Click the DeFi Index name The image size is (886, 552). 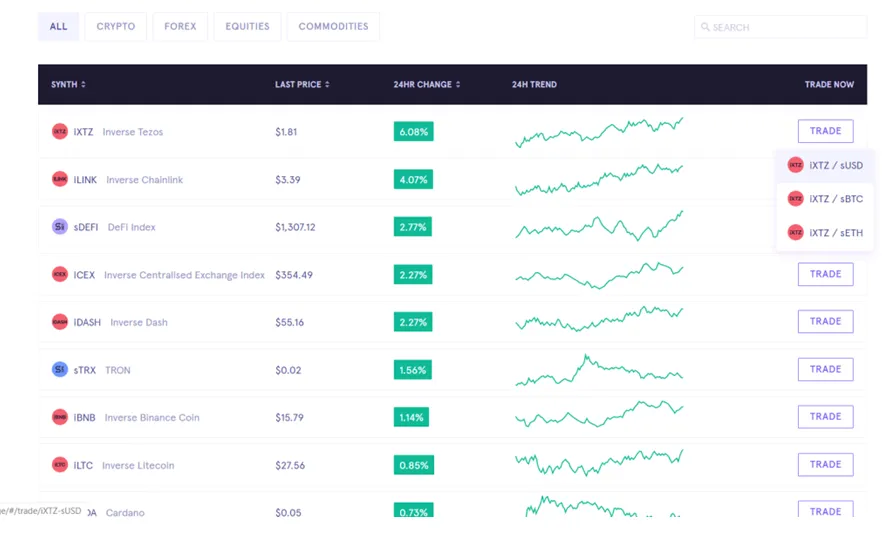[132, 227]
